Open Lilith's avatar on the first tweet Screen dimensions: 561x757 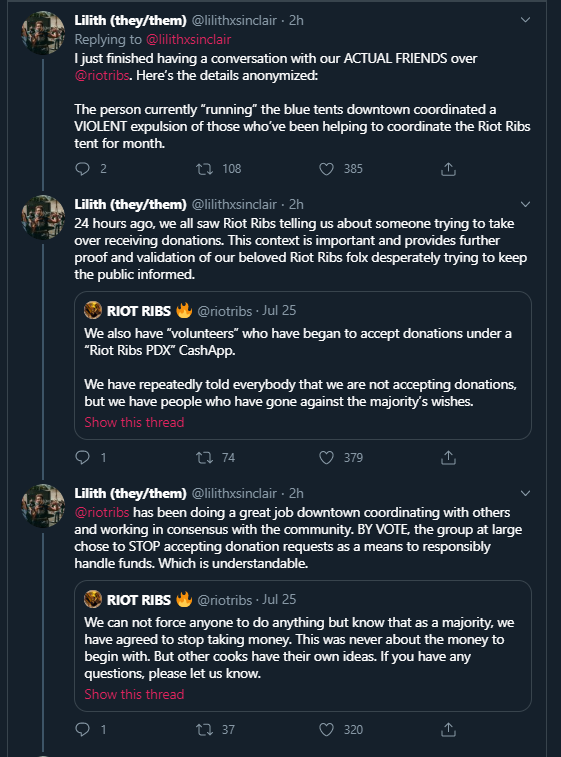click(x=43, y=33)
